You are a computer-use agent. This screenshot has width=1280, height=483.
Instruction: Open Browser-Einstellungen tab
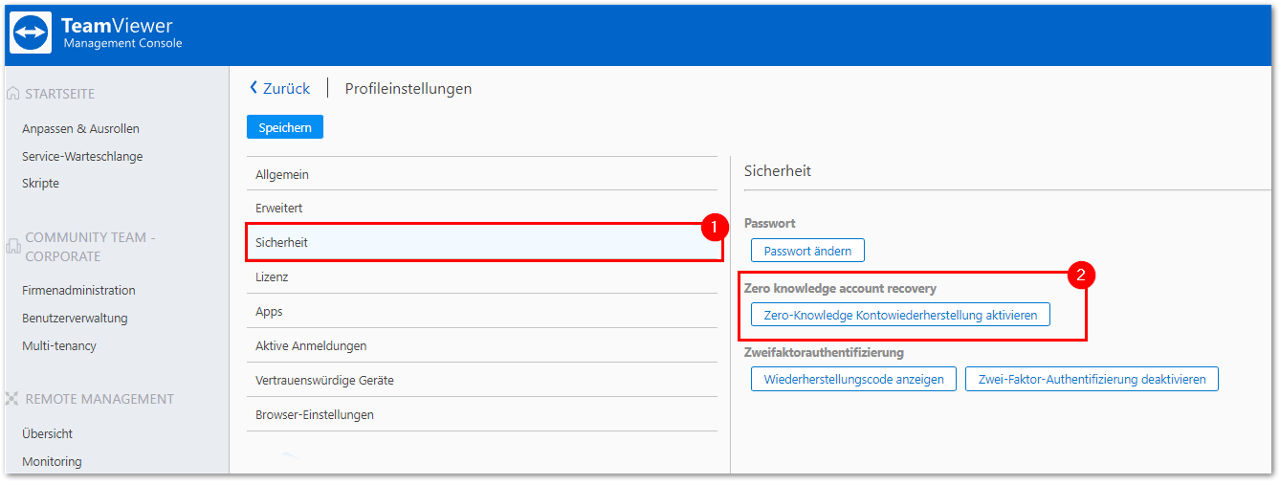coord(482,414)
